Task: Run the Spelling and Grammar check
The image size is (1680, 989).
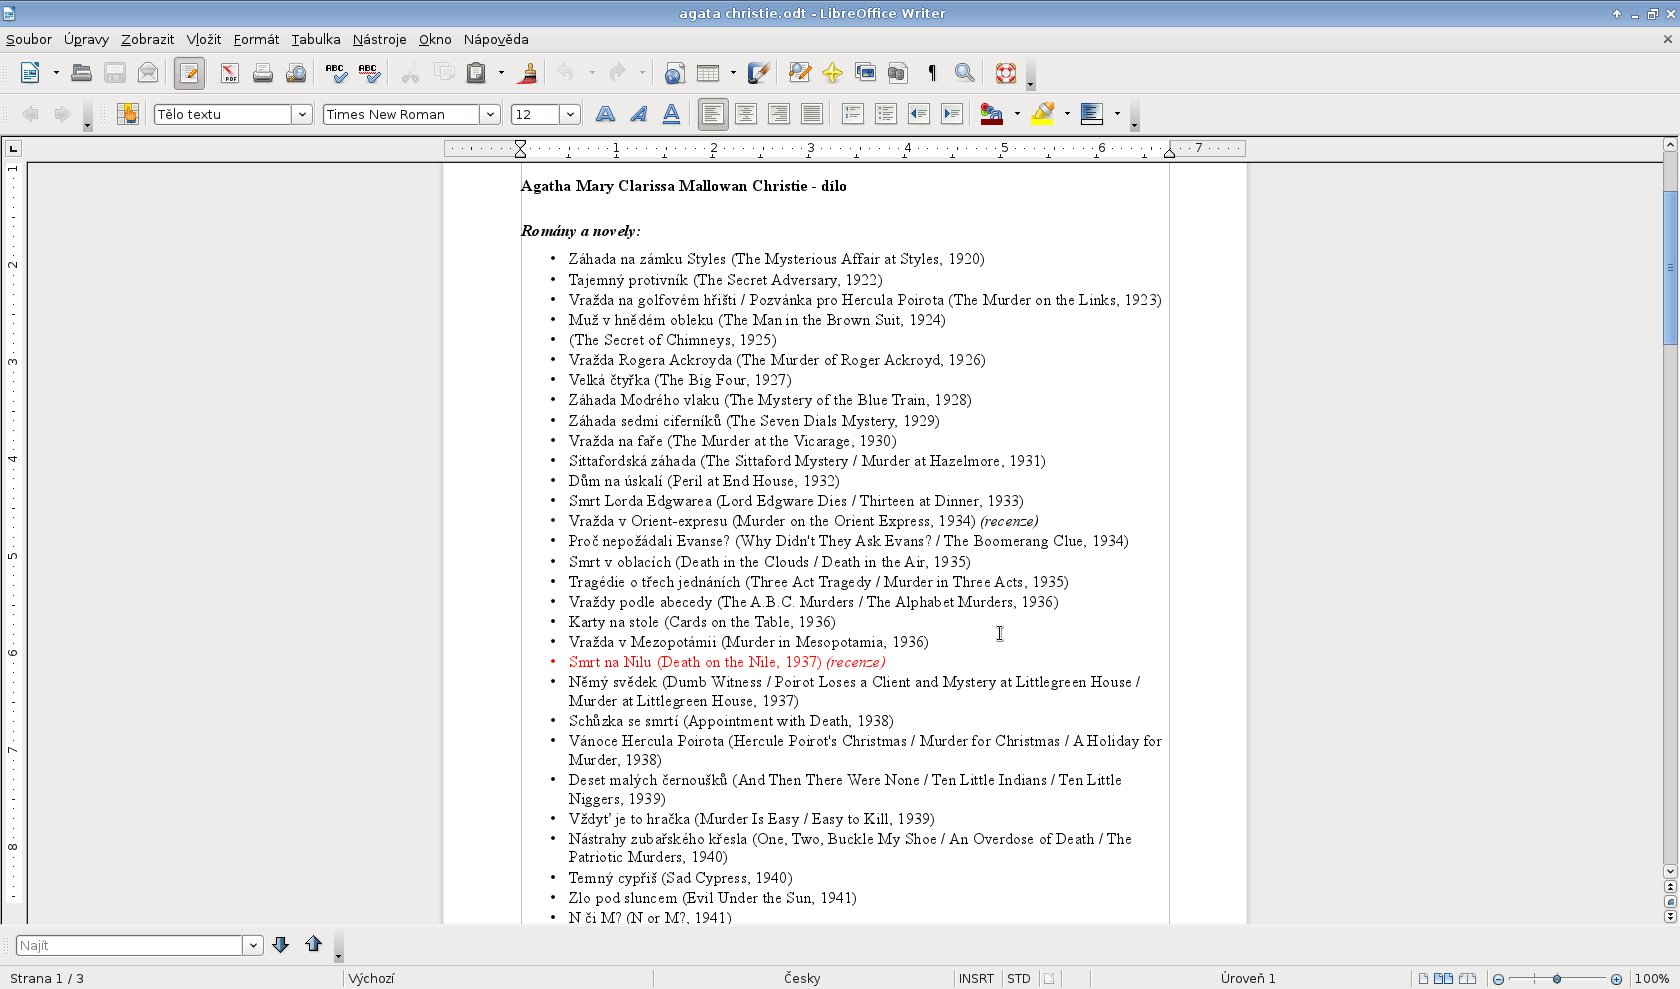Action: tap(336, 73)
